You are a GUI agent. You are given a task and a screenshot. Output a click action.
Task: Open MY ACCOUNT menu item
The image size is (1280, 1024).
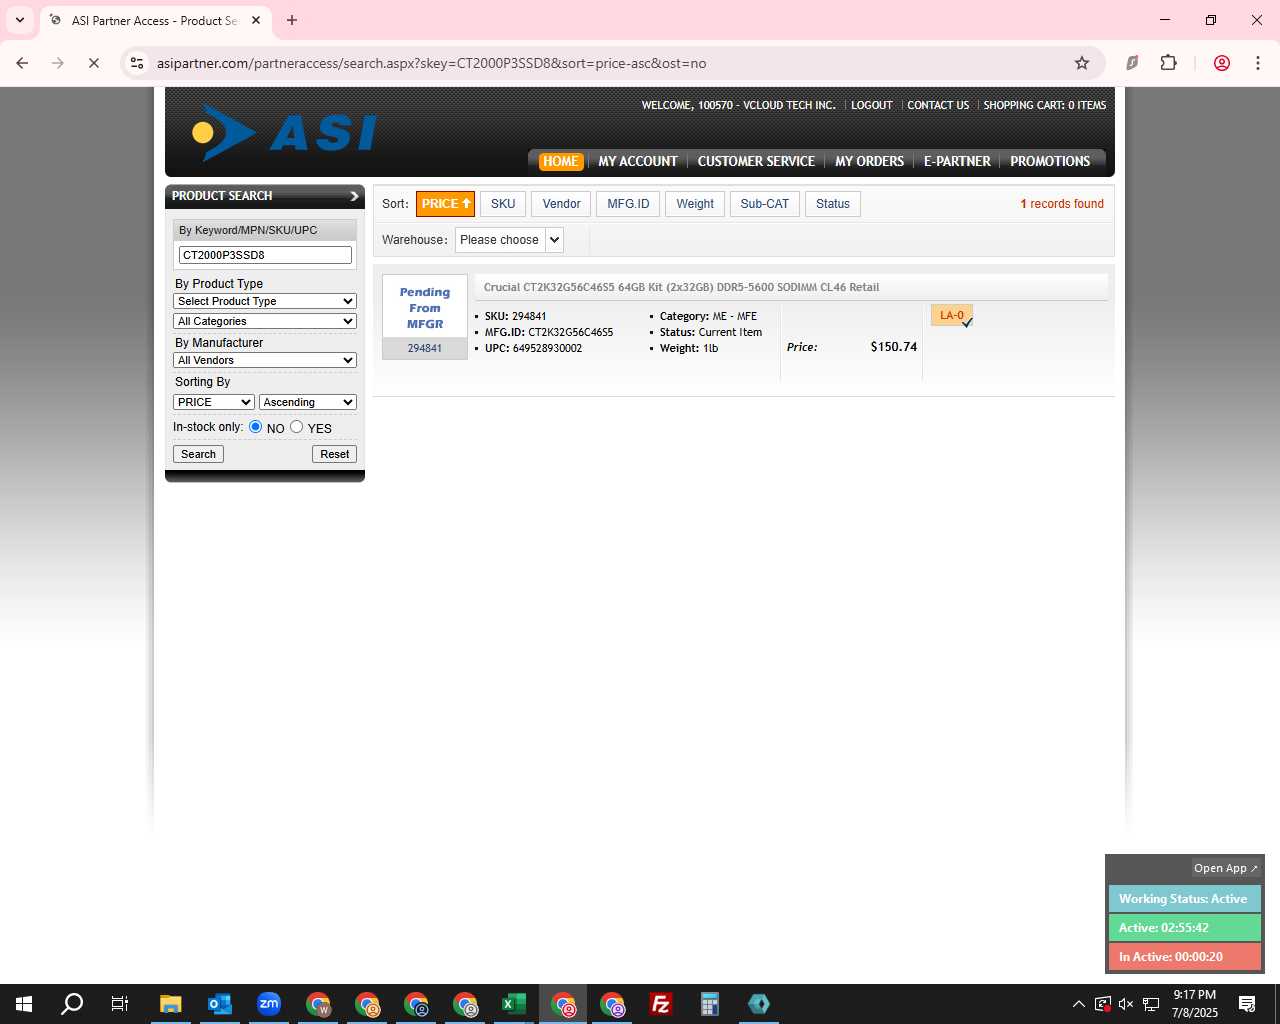(x=638, y=161)
